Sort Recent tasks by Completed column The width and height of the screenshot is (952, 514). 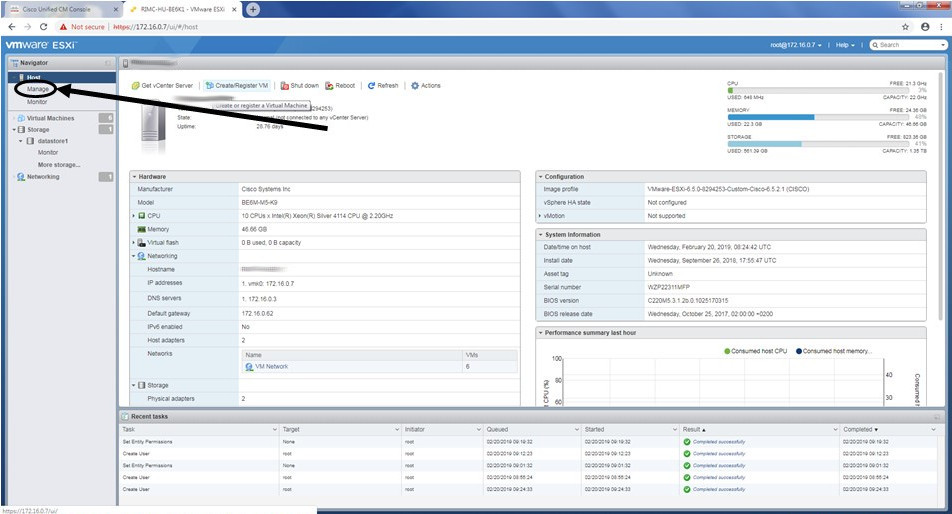(860, 429)
